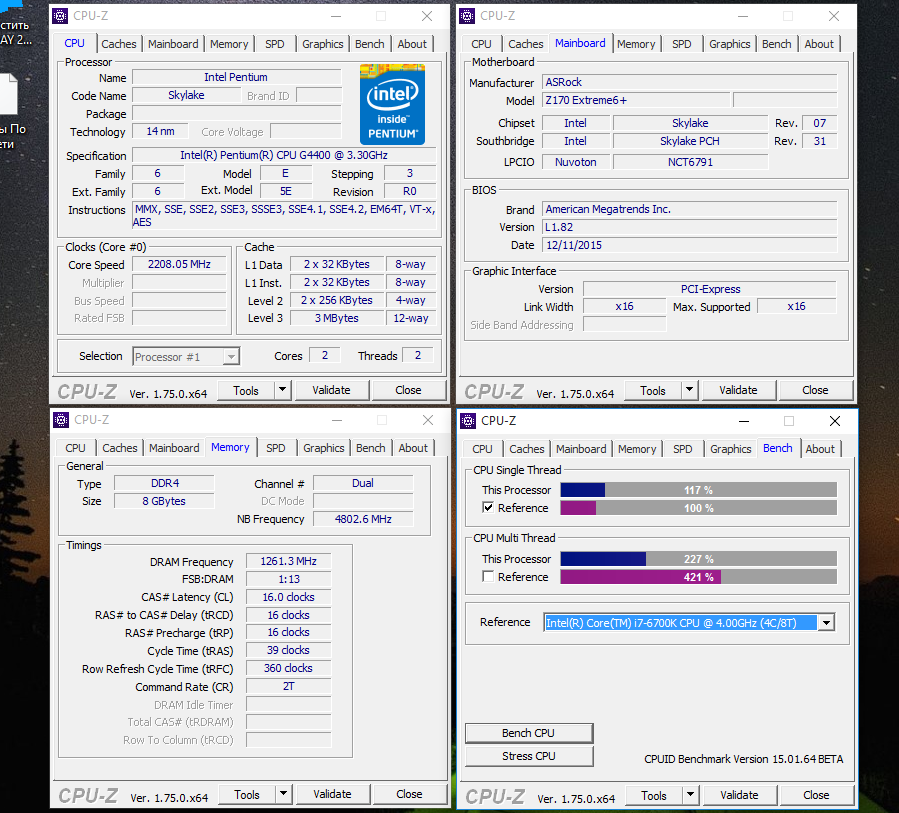Viewport: 899px width, 813px height.
Task: Click the DRAM Frequency 1261.3 MHz field
Action: (x=288, y=561)
